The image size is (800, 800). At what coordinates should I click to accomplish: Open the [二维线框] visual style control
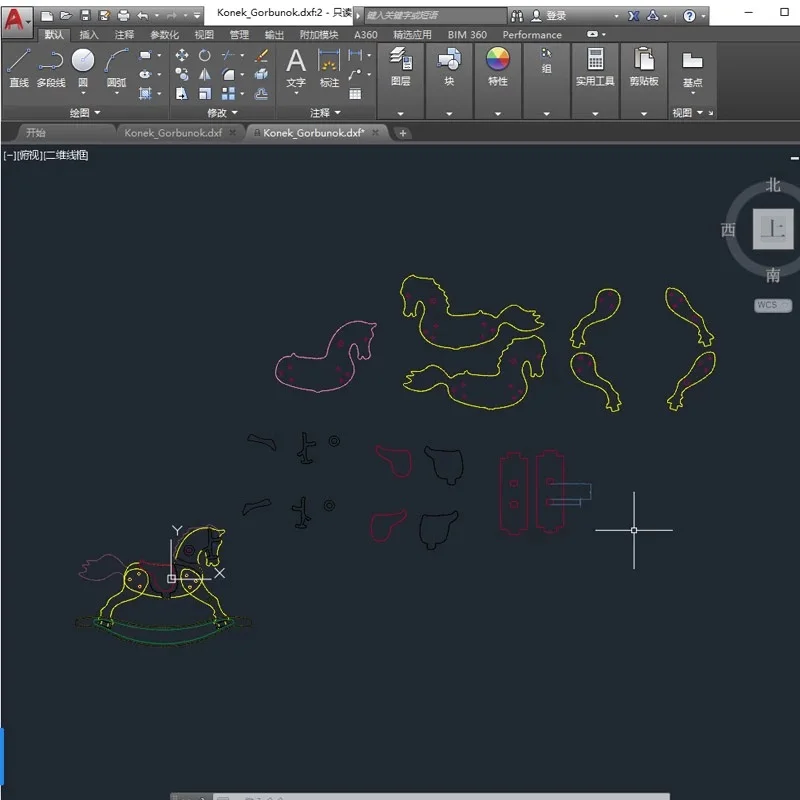66,155
